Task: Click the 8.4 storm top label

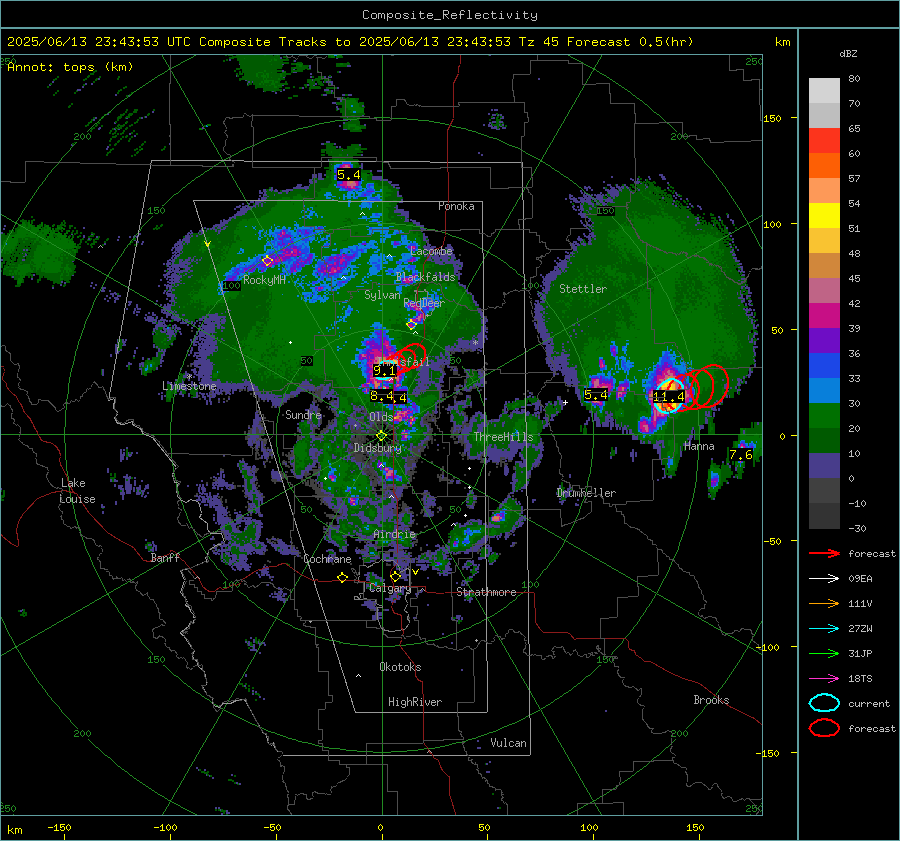Action: [382, 396]
